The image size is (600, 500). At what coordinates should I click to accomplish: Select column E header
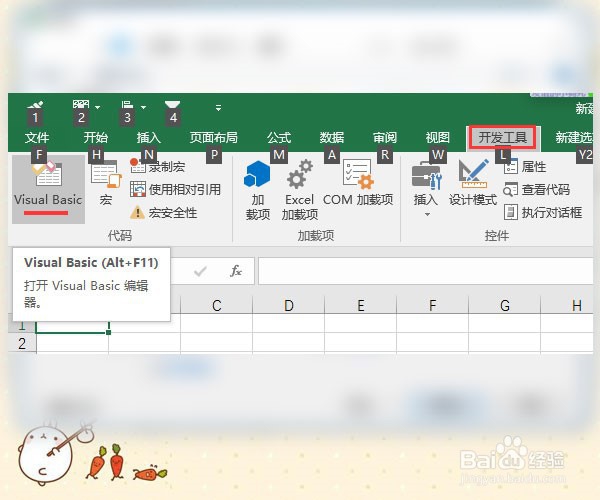pyautogui.click(x=360, y=305)
